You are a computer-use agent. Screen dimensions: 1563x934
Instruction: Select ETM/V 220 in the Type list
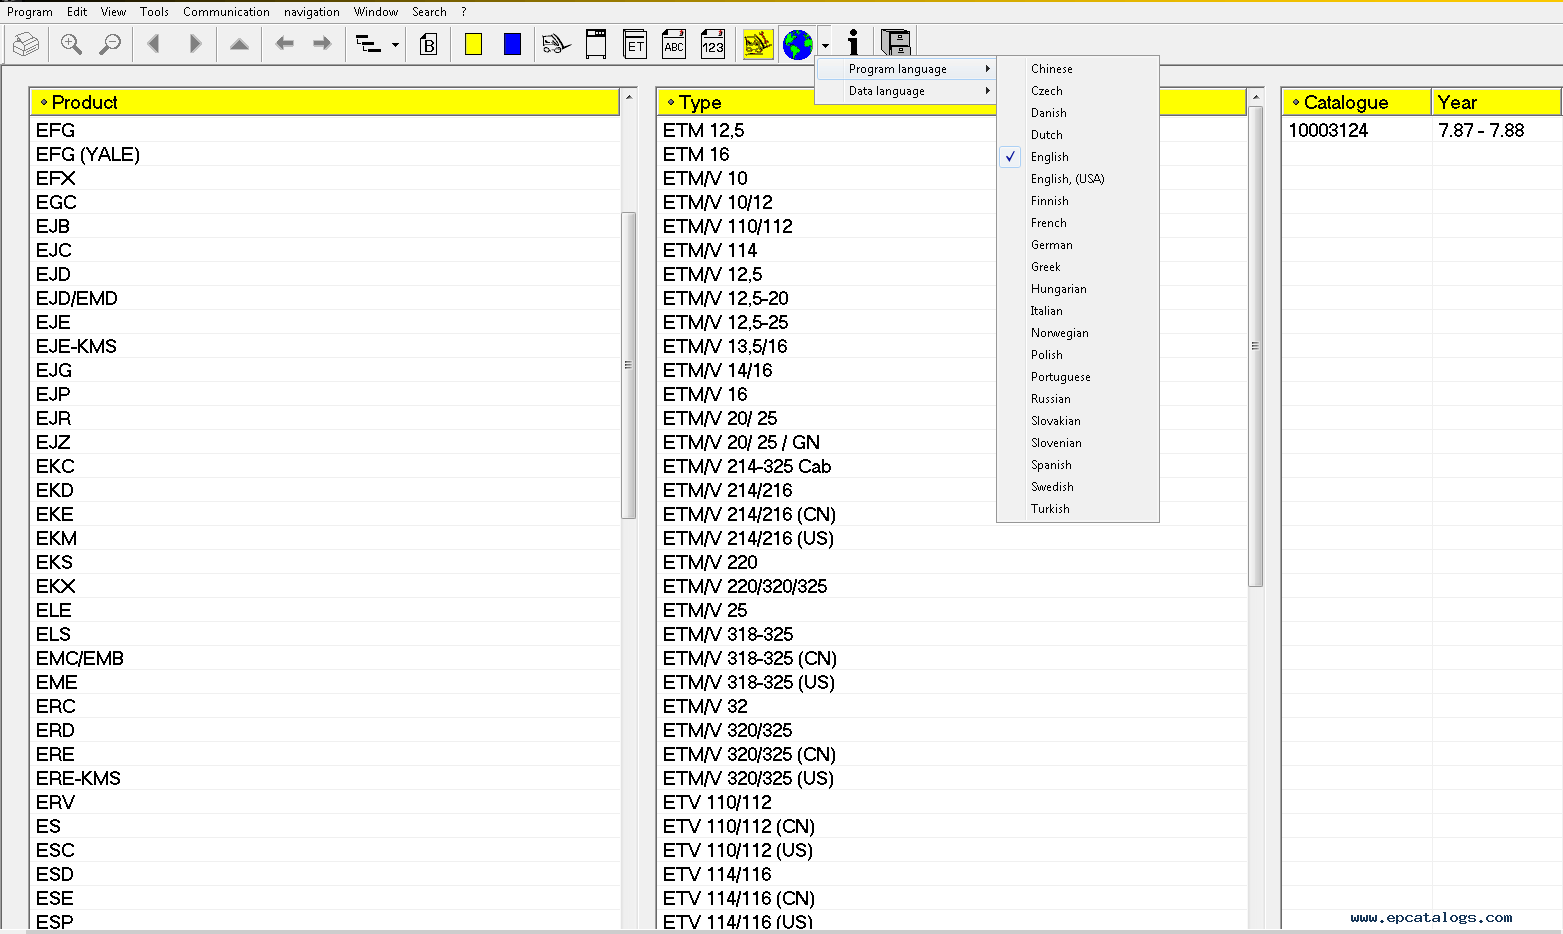point(710,562)
